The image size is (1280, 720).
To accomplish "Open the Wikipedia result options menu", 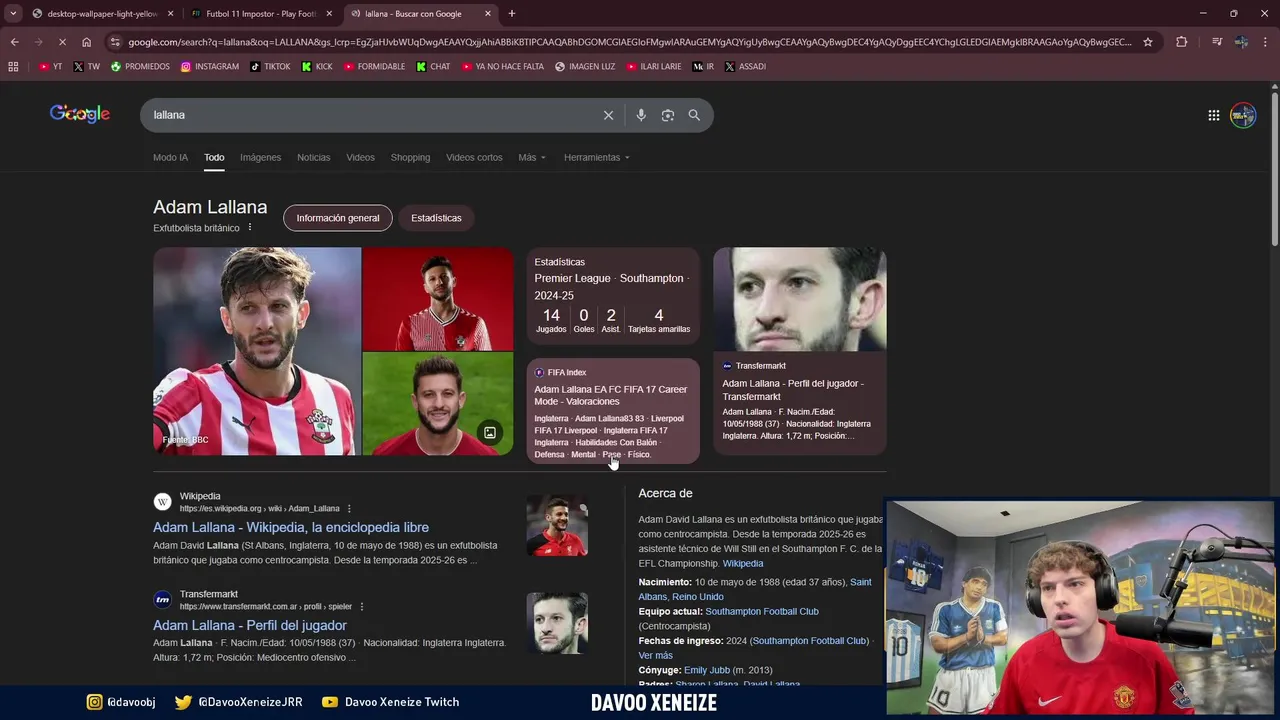I will click(349, 509).
